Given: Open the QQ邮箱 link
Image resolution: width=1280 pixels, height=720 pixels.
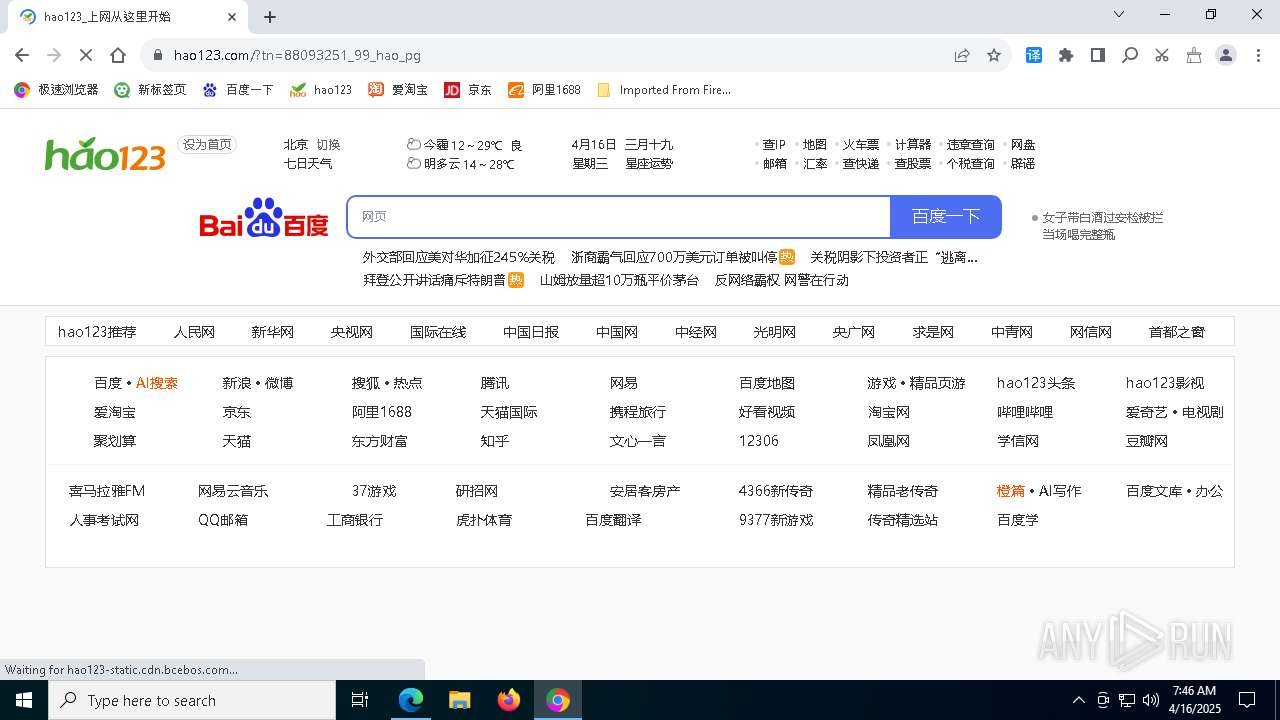Looking at the screenshot, I should pyautogui.click(x=223, y=520).
